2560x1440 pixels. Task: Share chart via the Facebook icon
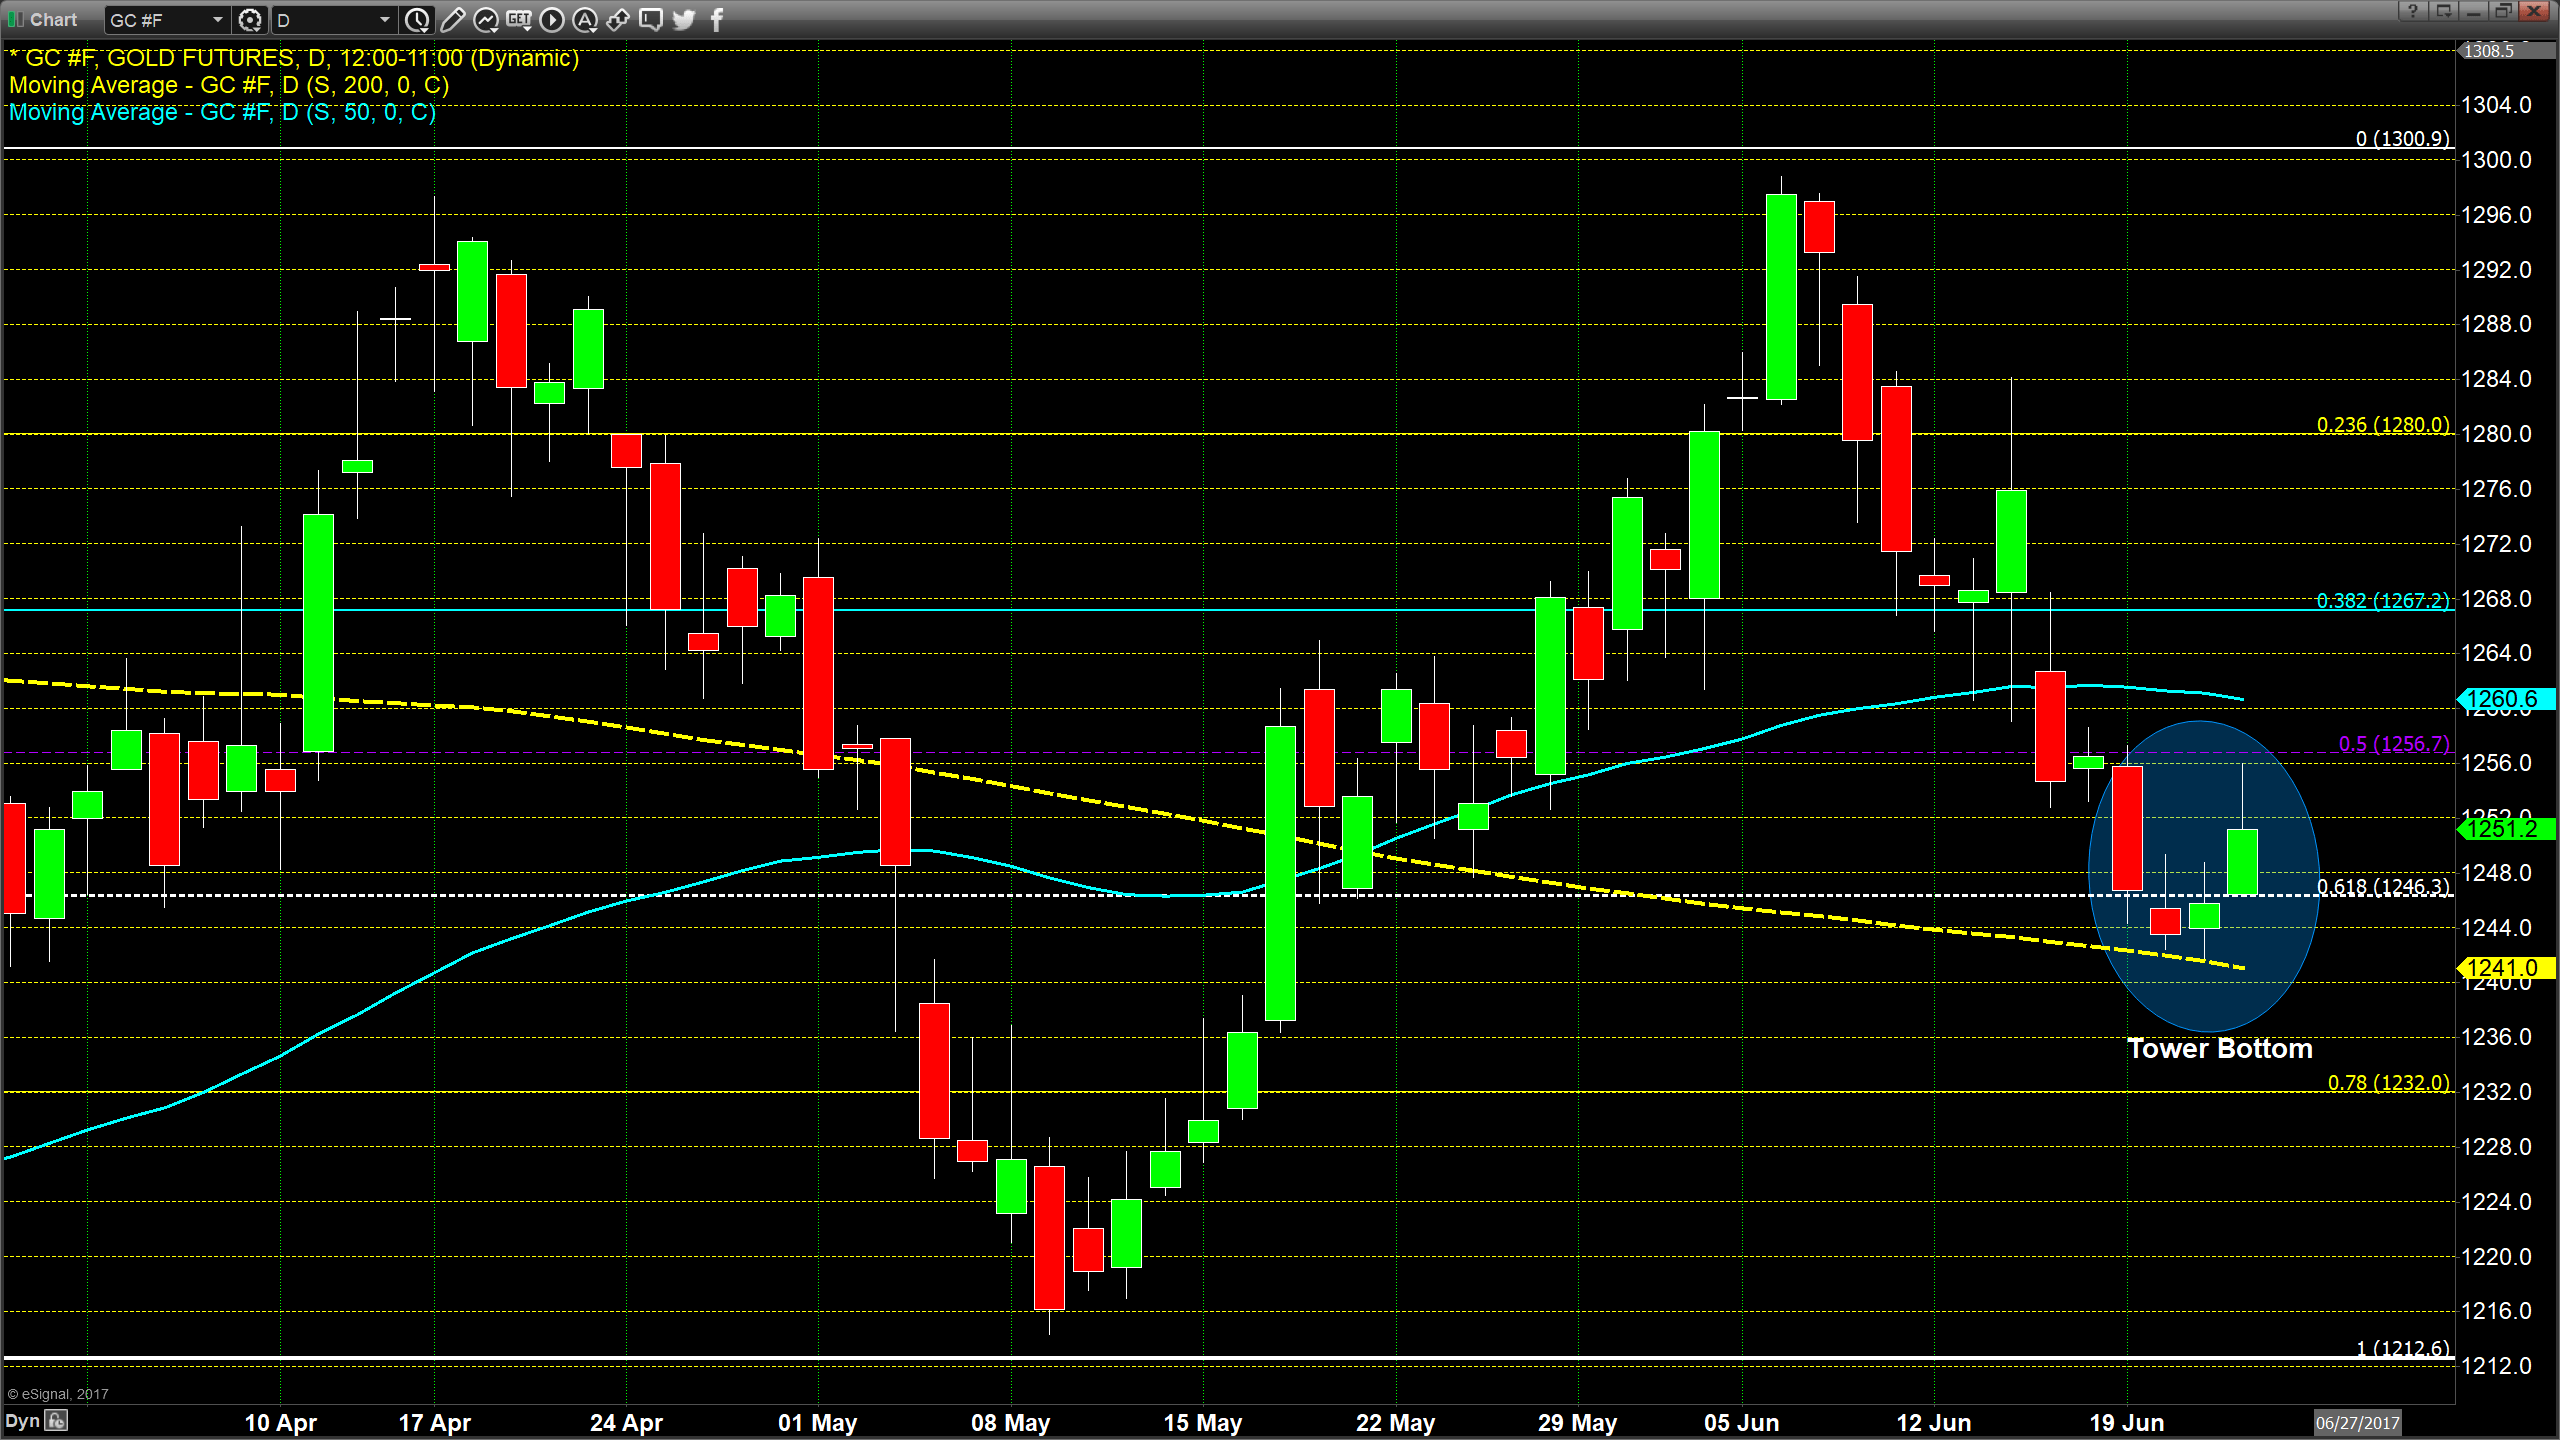(x=717, y=19)
